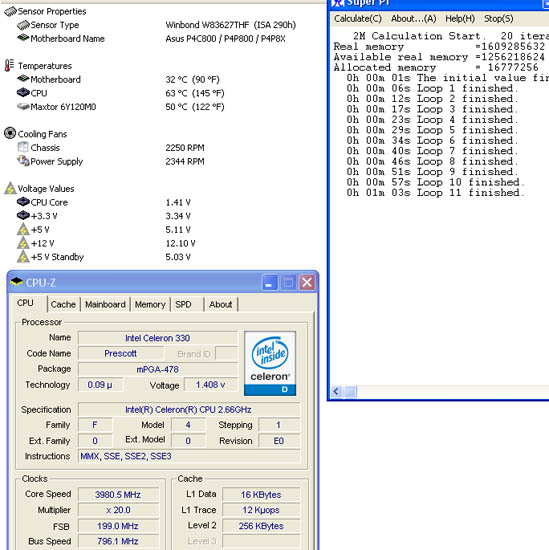The width and height of the screenshot is (549, 550).
Task: Click the Loop 11 finished line in Super Pi
Action: (435, 193)
